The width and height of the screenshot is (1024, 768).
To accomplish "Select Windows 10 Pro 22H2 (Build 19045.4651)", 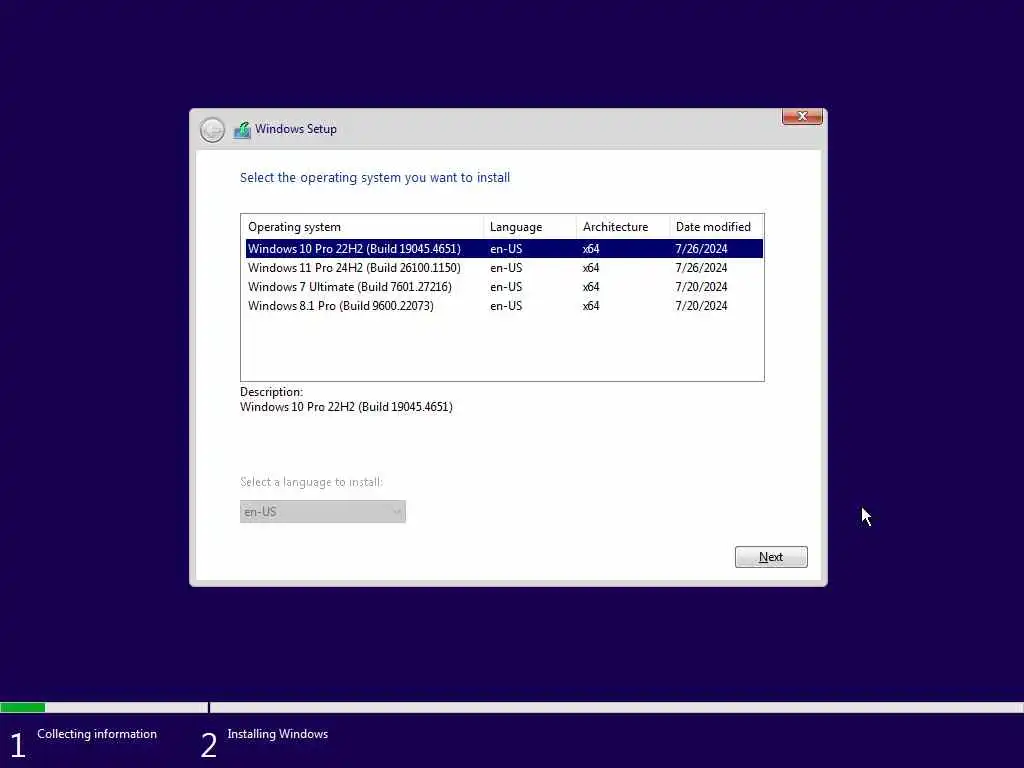I will tap(504, 249).
